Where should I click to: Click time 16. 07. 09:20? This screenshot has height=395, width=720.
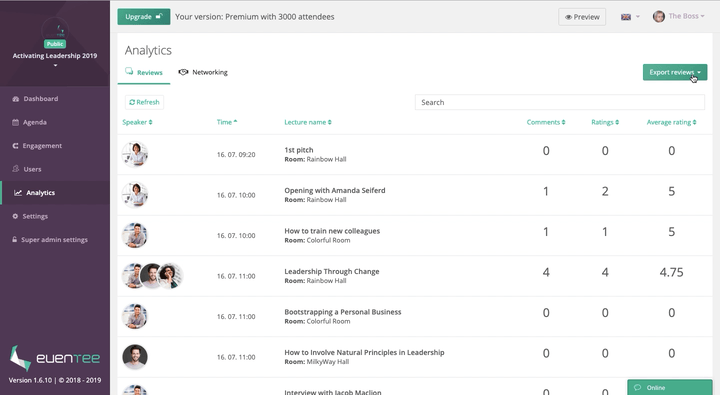[236, 155]
